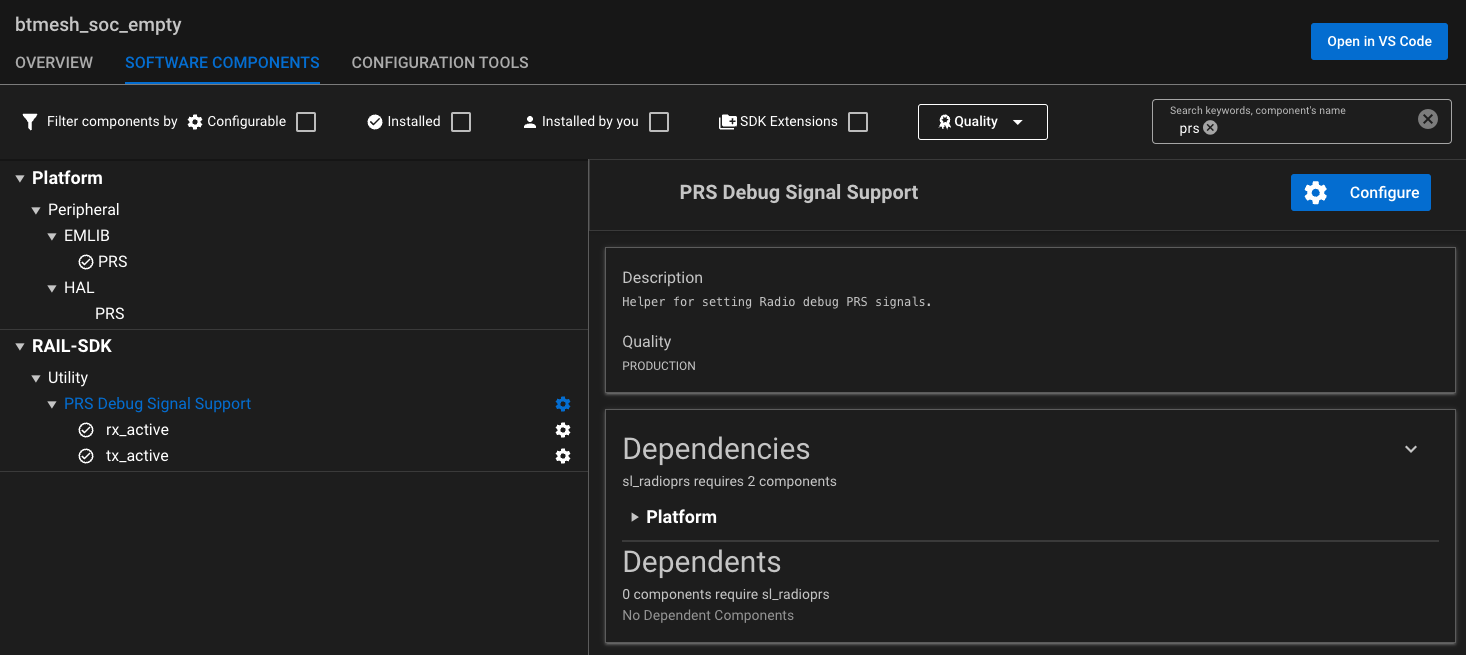Click inside the component search field
This screenshot has height=655, width=1466.
pos(1300,122)
